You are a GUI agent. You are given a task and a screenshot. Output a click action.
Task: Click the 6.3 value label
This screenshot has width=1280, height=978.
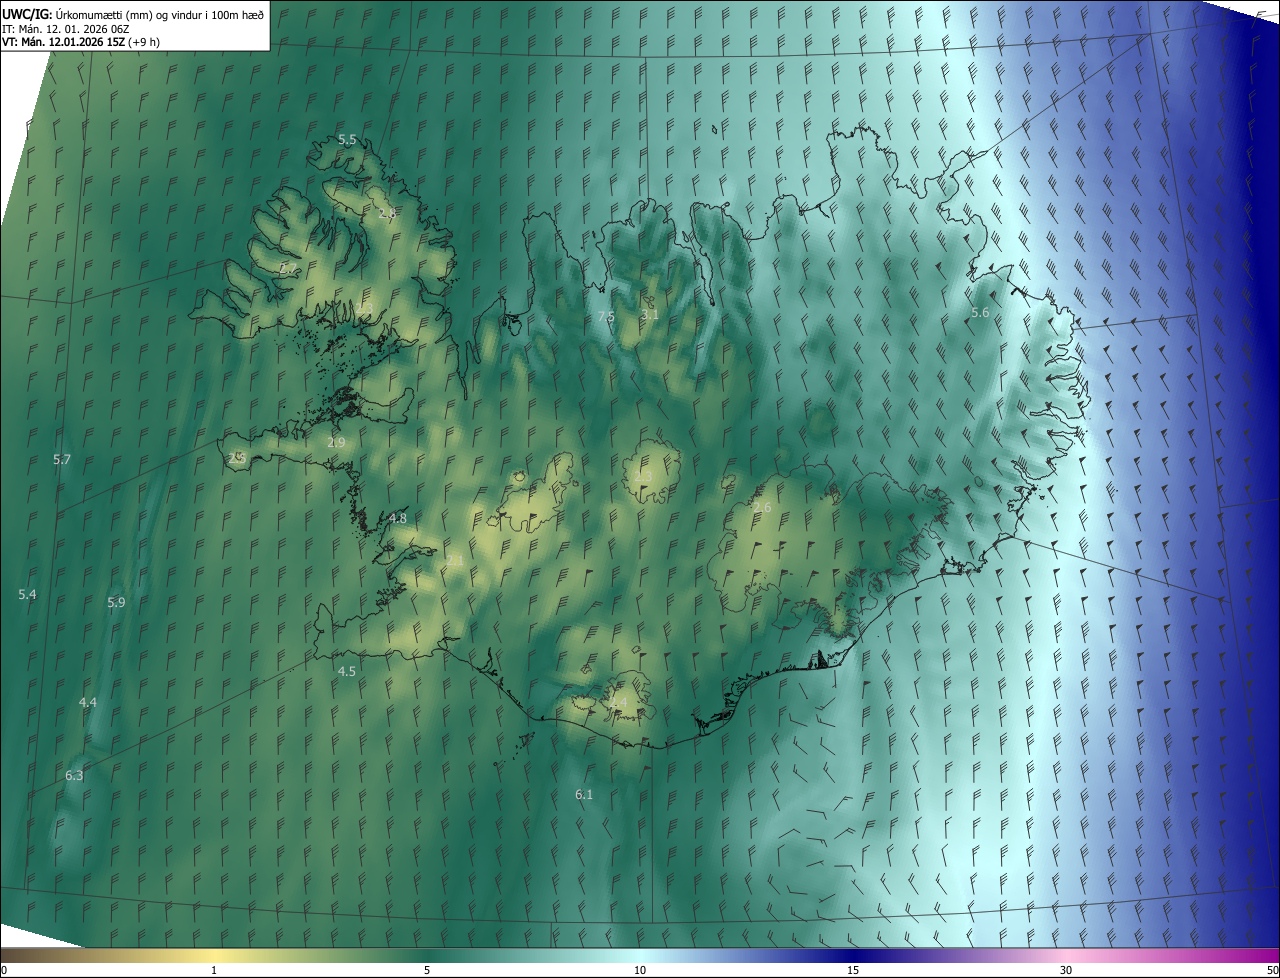(74, 775)
